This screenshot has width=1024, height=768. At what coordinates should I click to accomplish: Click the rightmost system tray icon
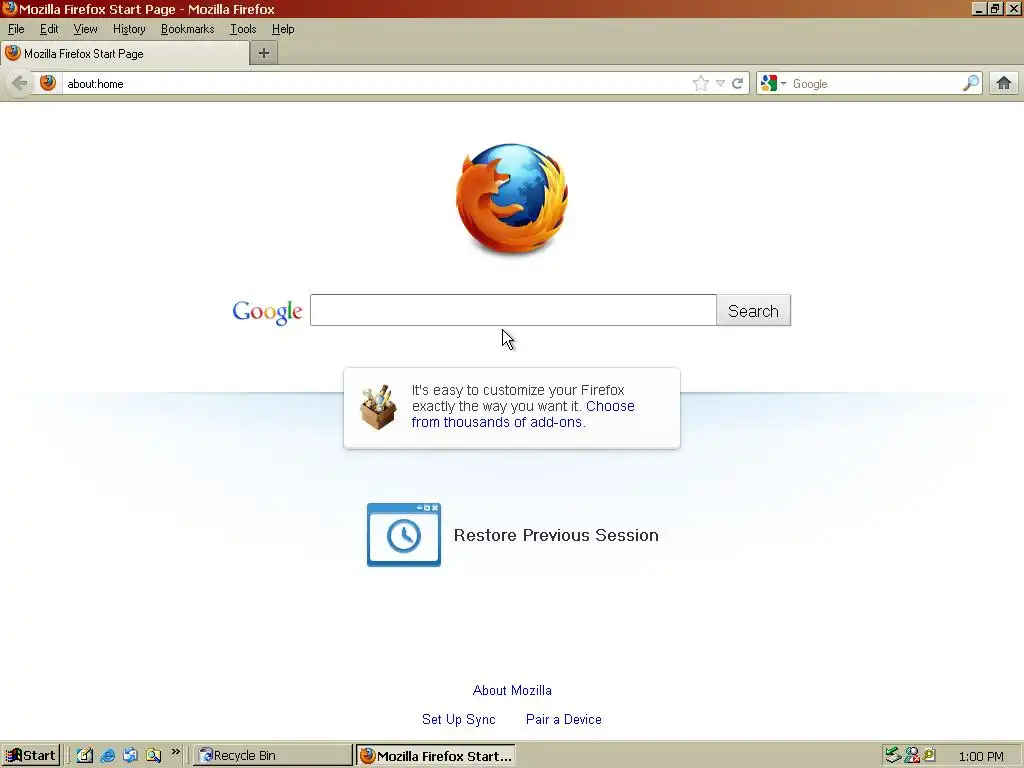tap(929, 755)
